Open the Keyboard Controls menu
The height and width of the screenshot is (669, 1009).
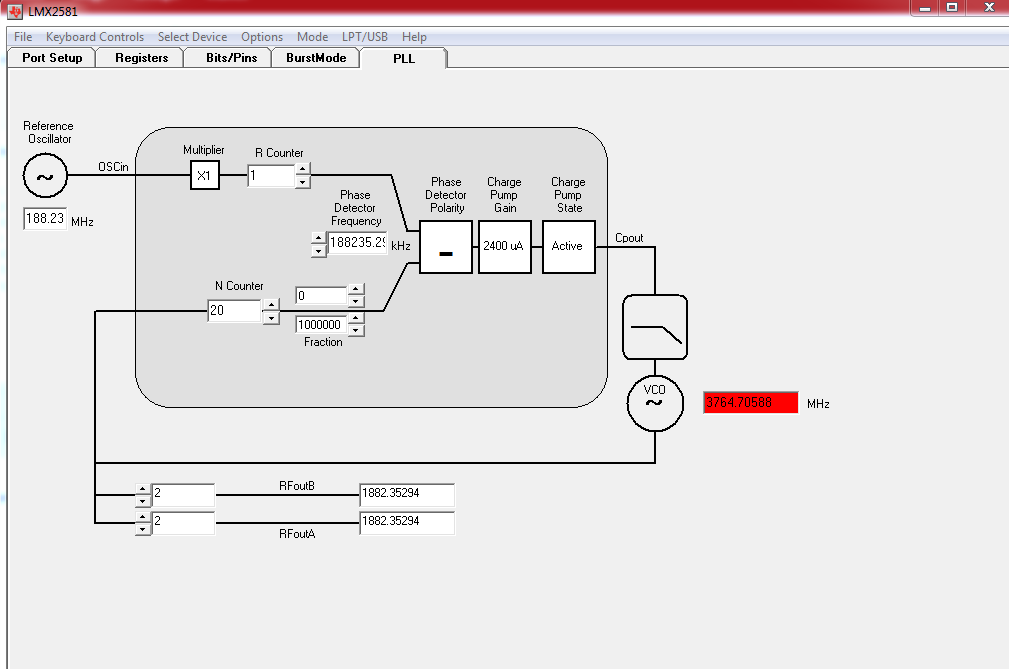coord(95,37)
